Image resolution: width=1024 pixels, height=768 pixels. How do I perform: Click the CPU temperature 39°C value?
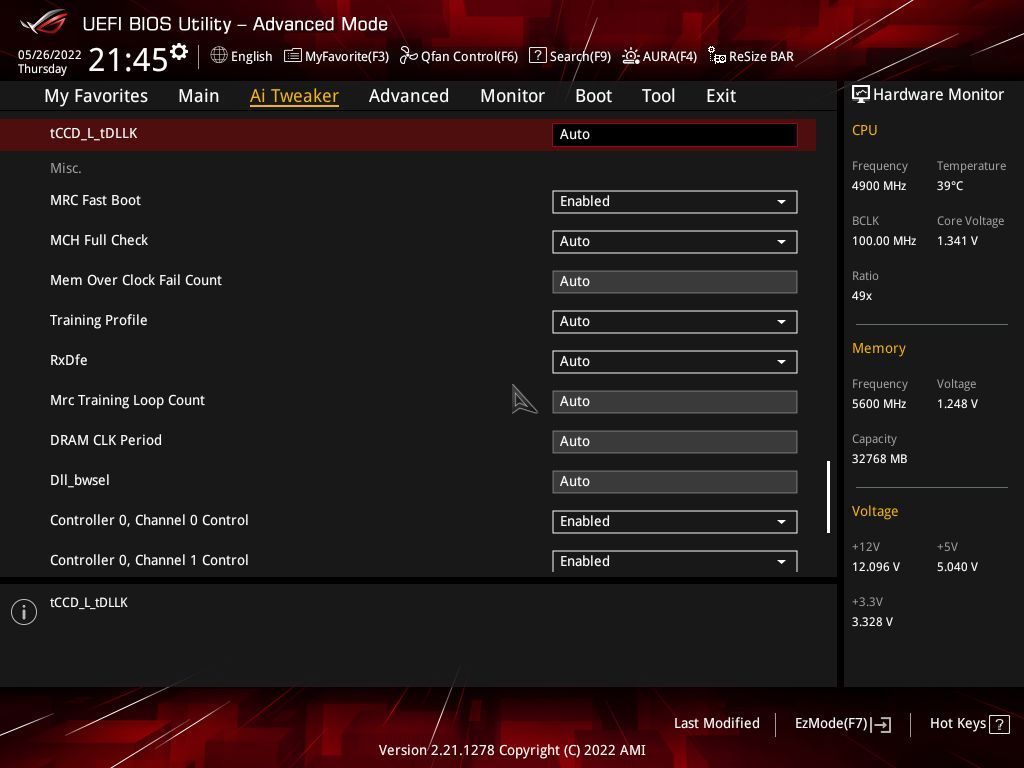(950, 186)
